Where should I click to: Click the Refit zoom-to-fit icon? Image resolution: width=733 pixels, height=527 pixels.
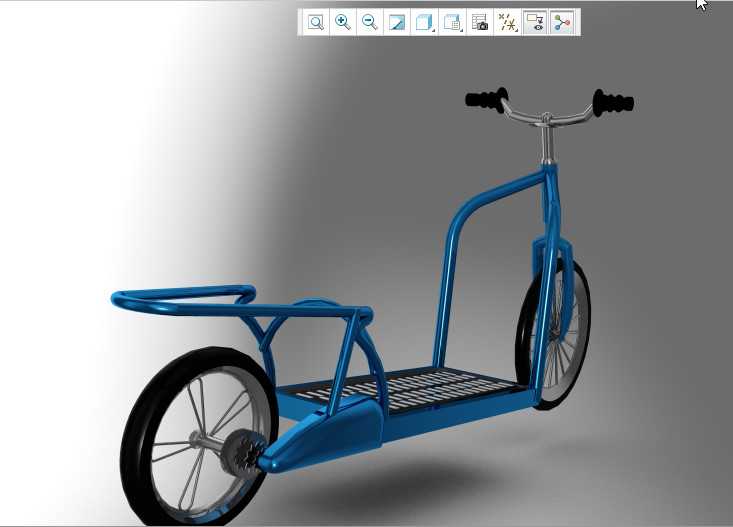tap(316, 22)
